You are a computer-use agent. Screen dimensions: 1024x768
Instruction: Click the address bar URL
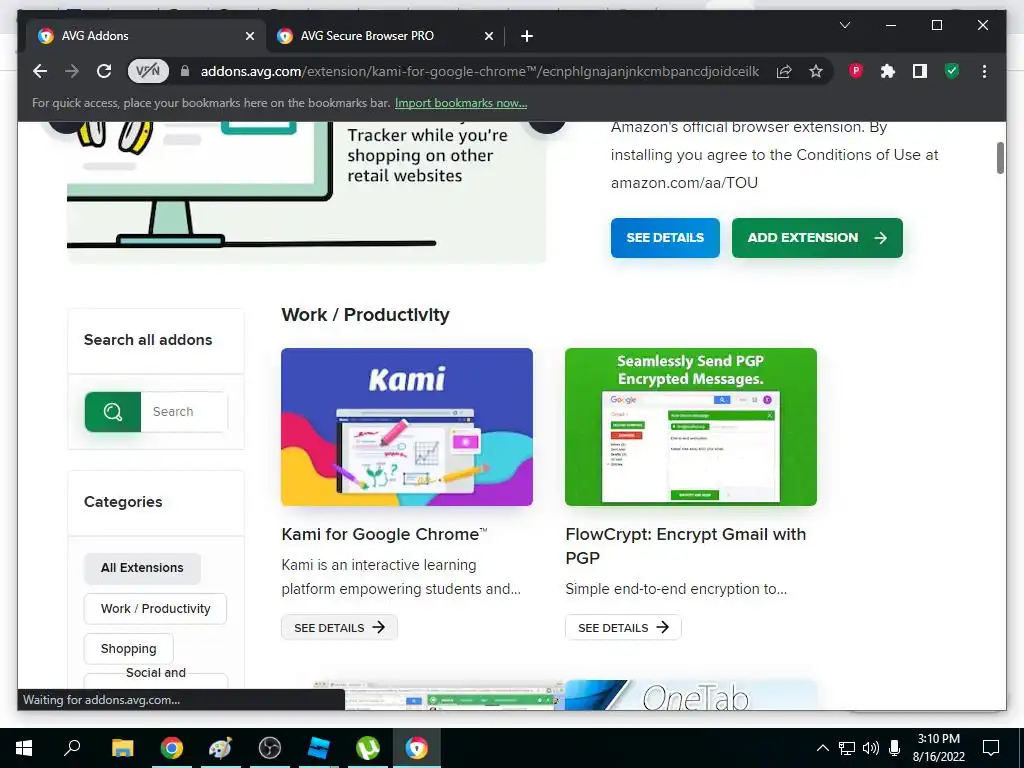pyautogui.click(x=479, y=71)
